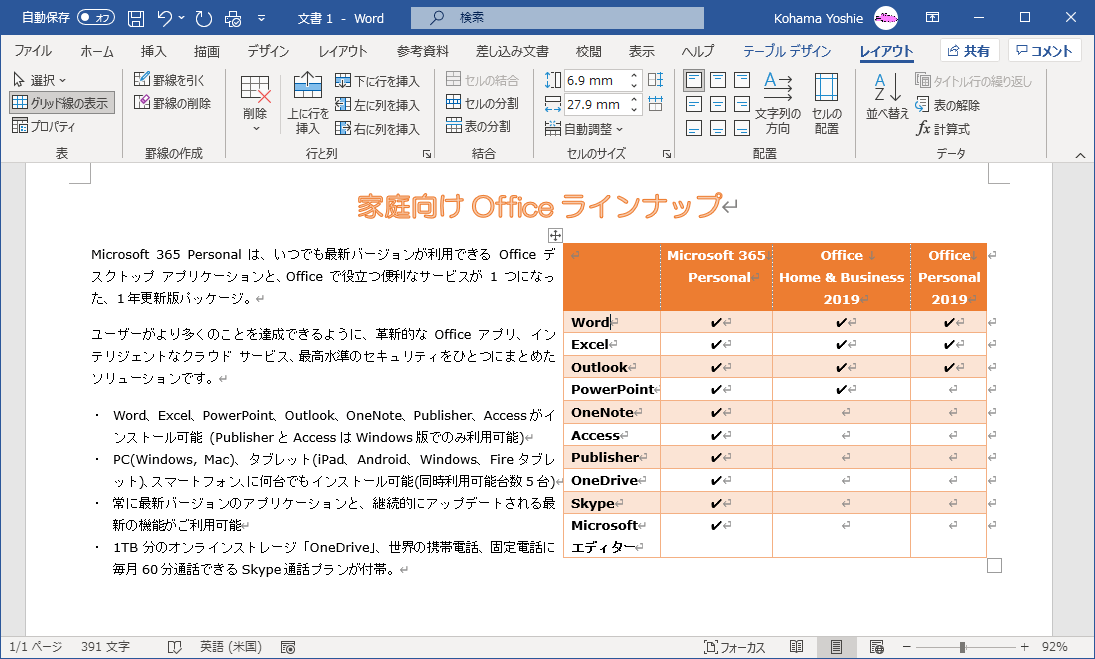The width and height of the screenshot is (1095, 659).
Task: Click the table move handle
Action: pos(555,235)
